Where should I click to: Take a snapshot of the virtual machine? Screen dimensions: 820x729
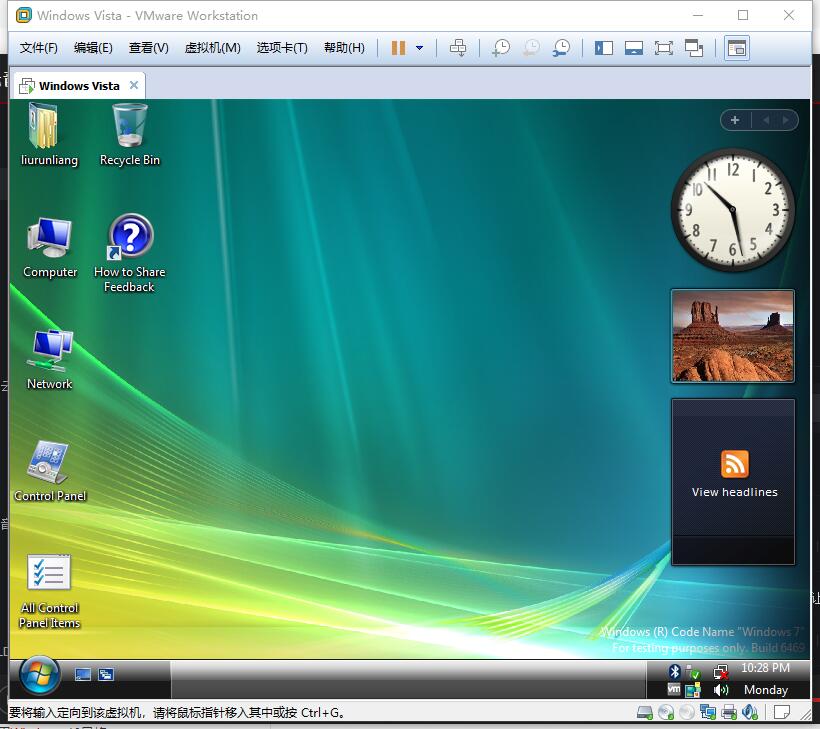pos(500,48)
